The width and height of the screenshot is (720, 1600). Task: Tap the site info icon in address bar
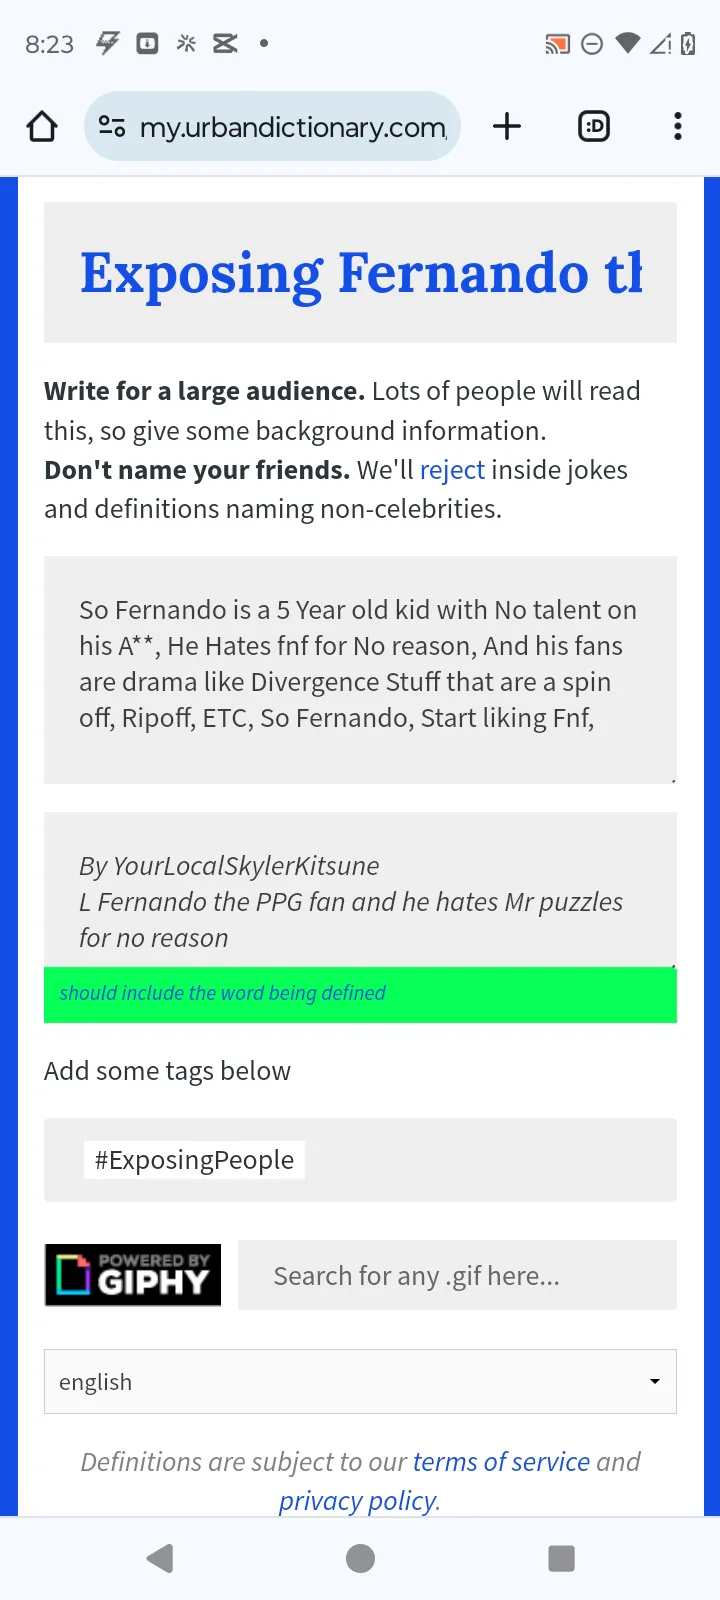click(112, 127)
